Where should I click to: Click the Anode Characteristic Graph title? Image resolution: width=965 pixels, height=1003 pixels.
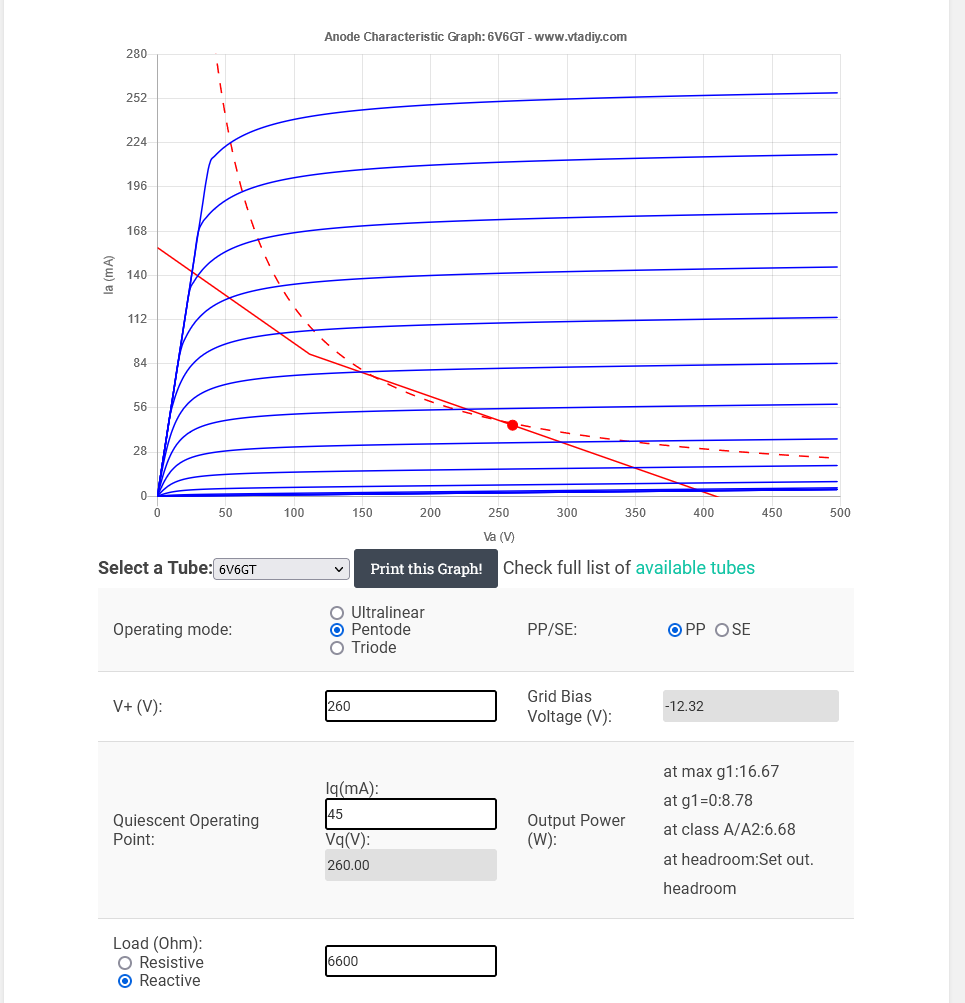click(x=476, y=37)
